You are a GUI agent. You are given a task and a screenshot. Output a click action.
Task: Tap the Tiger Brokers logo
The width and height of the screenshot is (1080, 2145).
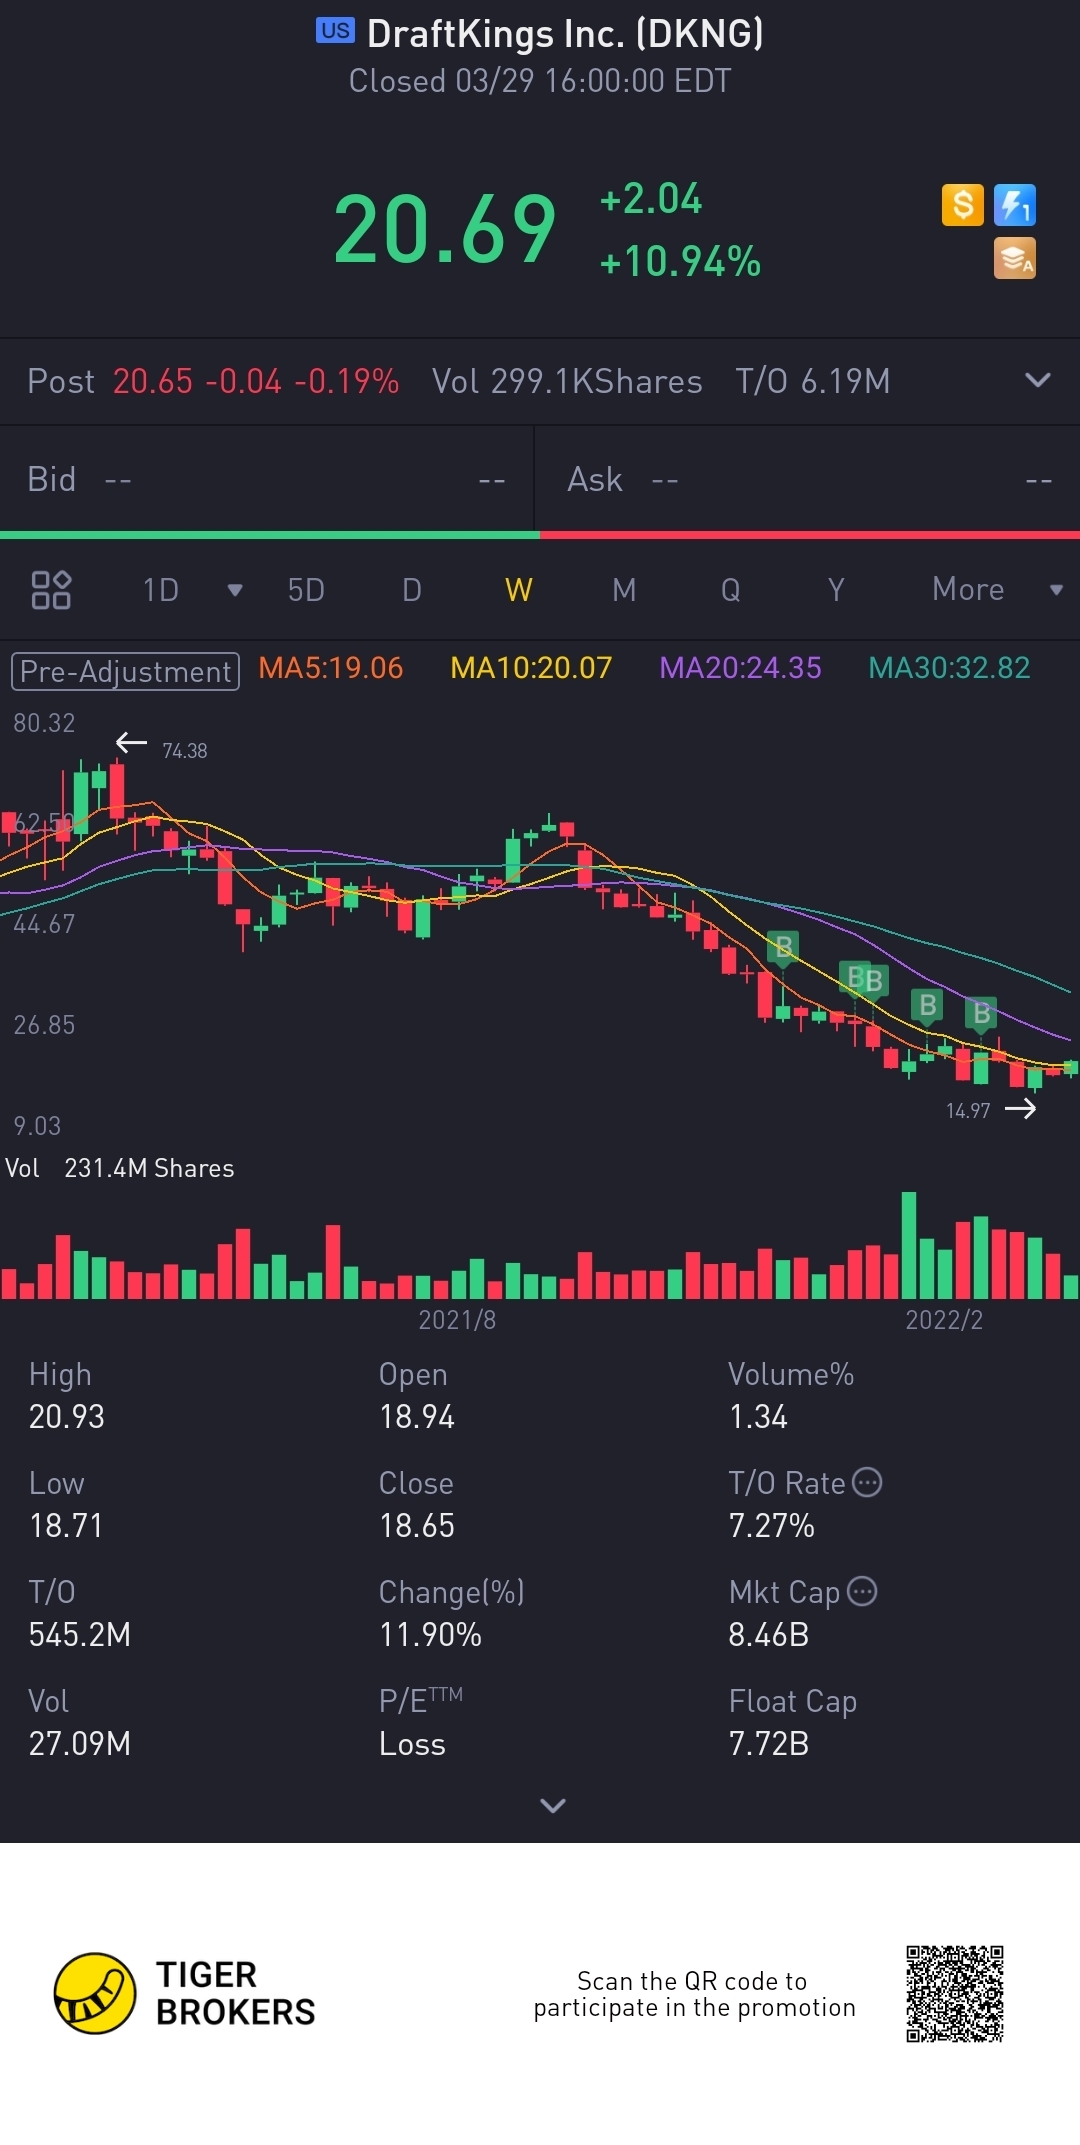185,1993
